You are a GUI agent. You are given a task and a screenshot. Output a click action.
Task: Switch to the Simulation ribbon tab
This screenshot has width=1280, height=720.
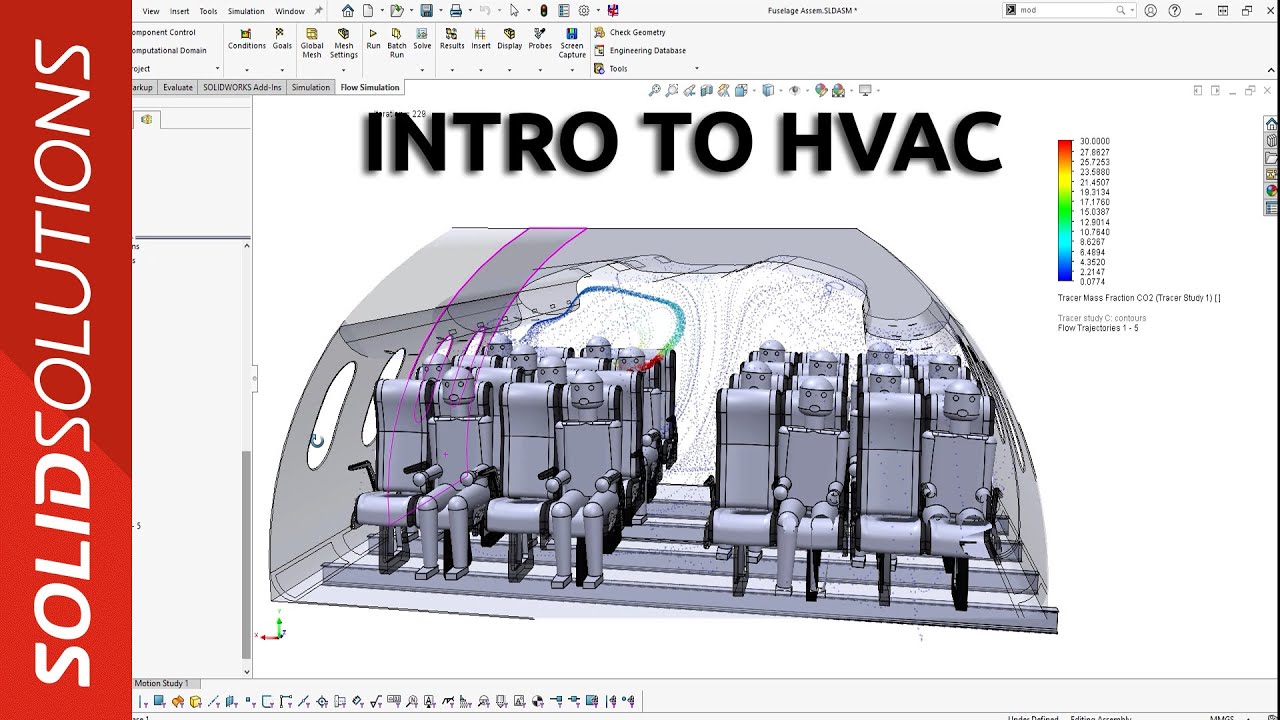click(311, 87)
